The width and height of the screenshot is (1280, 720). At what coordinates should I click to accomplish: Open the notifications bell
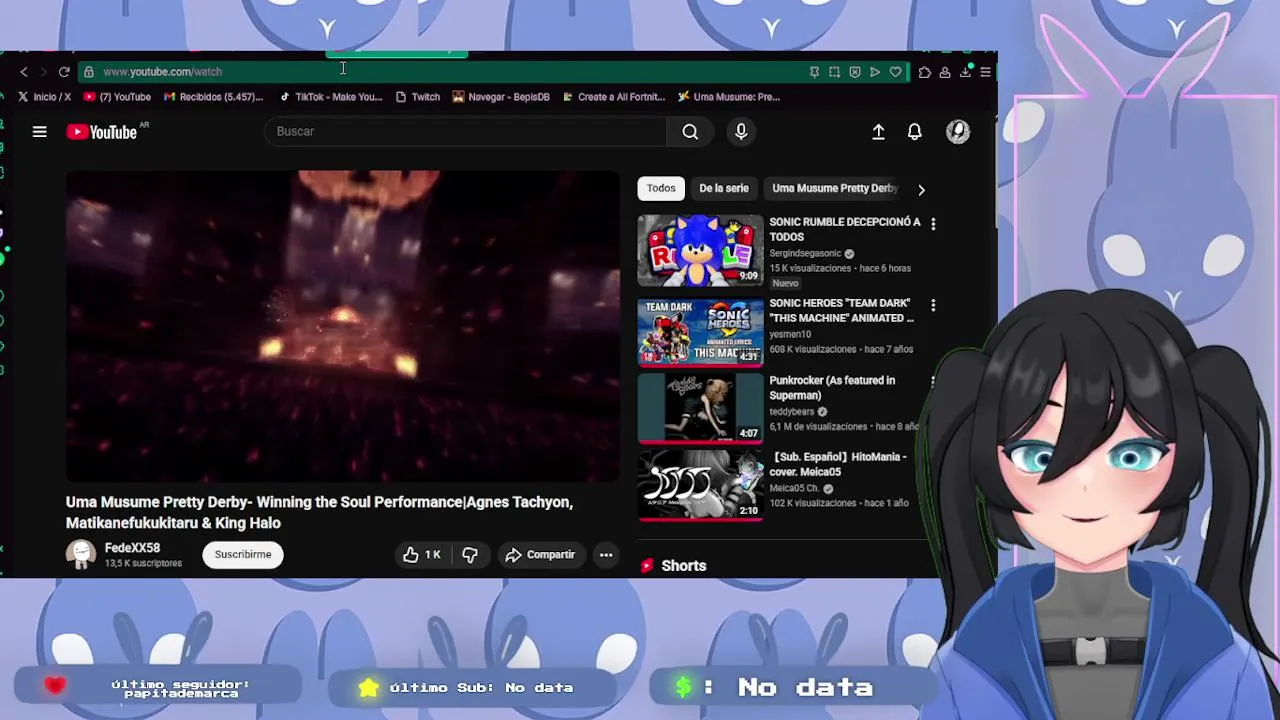915,131
